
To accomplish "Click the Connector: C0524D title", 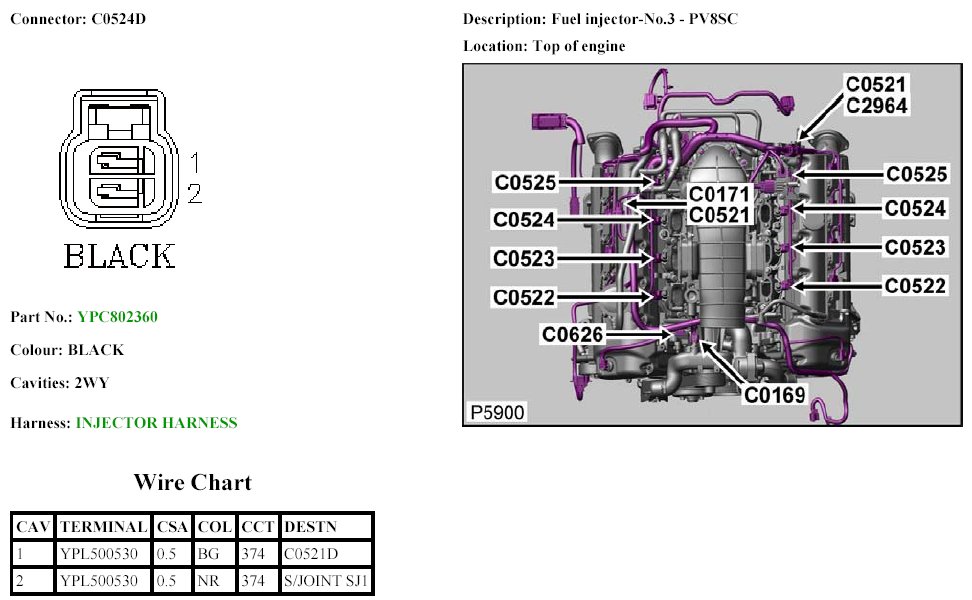I will click(x=78, y=19).
